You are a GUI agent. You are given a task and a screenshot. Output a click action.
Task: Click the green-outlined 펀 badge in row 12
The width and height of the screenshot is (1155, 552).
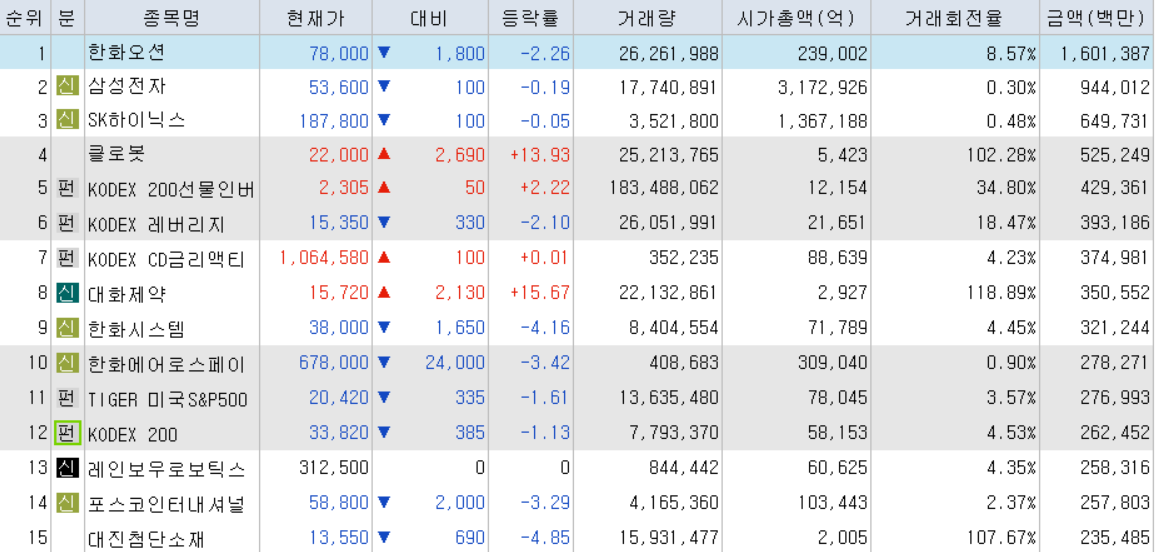[x=67, y=433]
